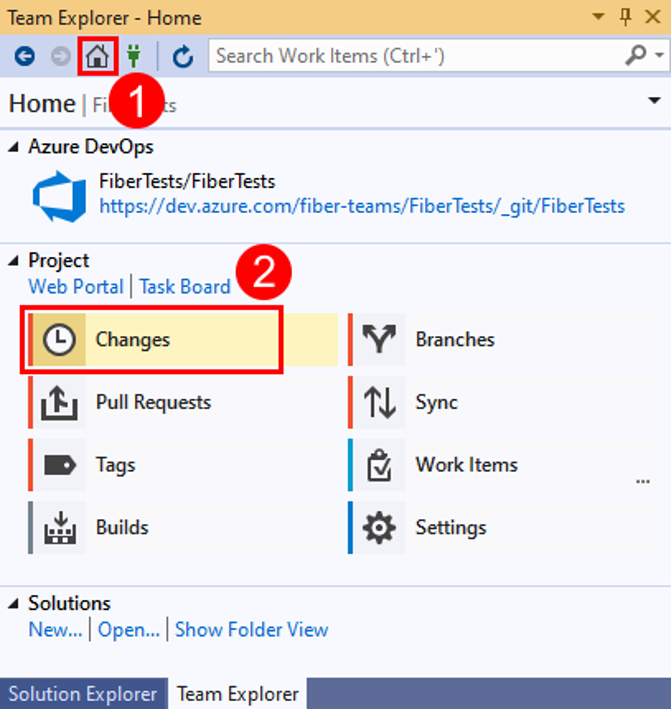Open the Builds page tile
This screenshot has height=709, width=671.
[x=183, y=527]
